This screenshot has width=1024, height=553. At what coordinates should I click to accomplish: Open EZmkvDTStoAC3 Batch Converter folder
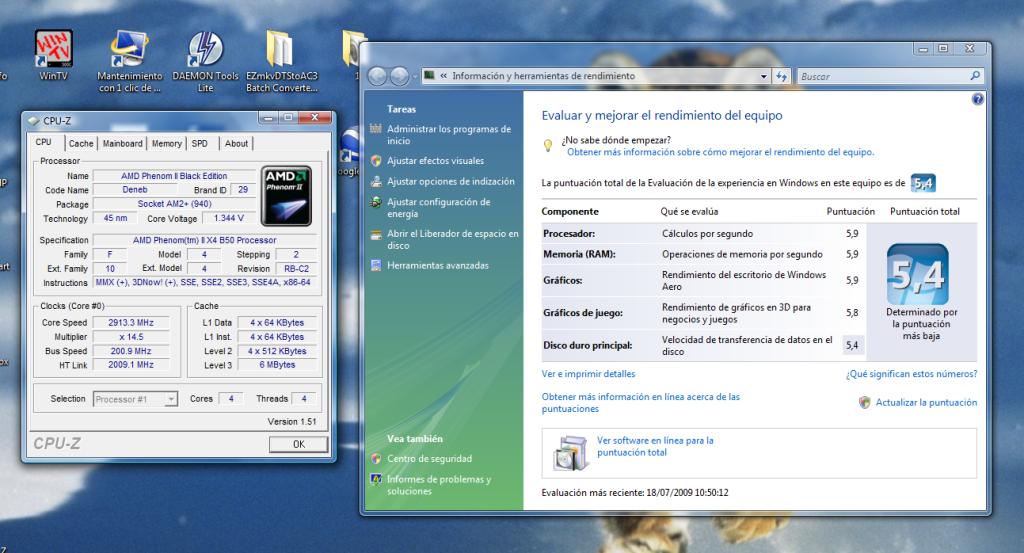tap(281, 51)
